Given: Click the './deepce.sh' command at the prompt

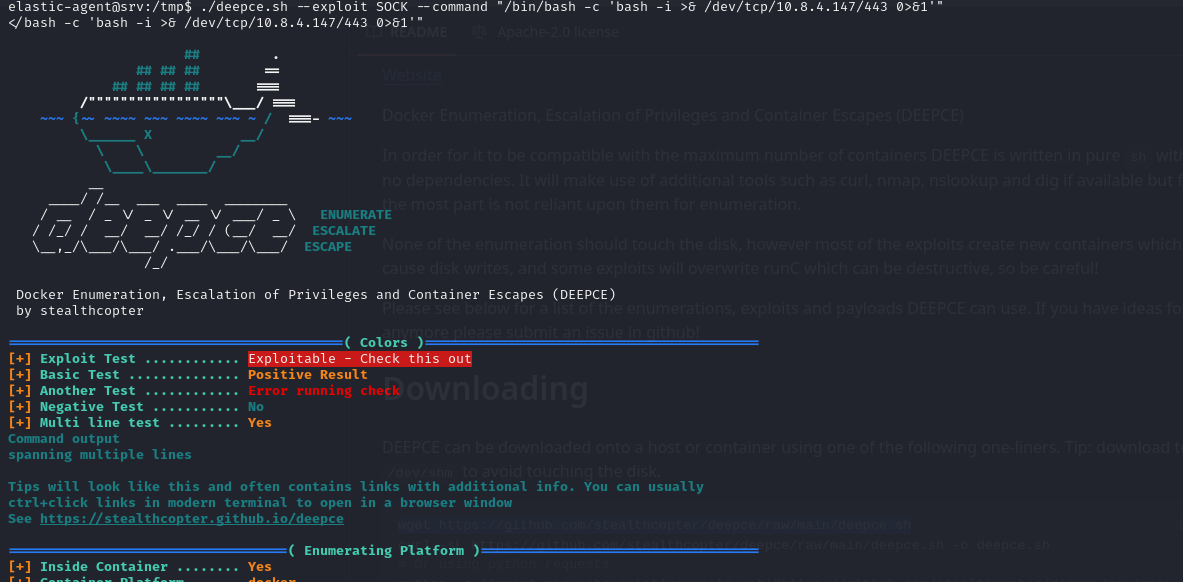Looking at the screenshot, I should tap(244, 7).
